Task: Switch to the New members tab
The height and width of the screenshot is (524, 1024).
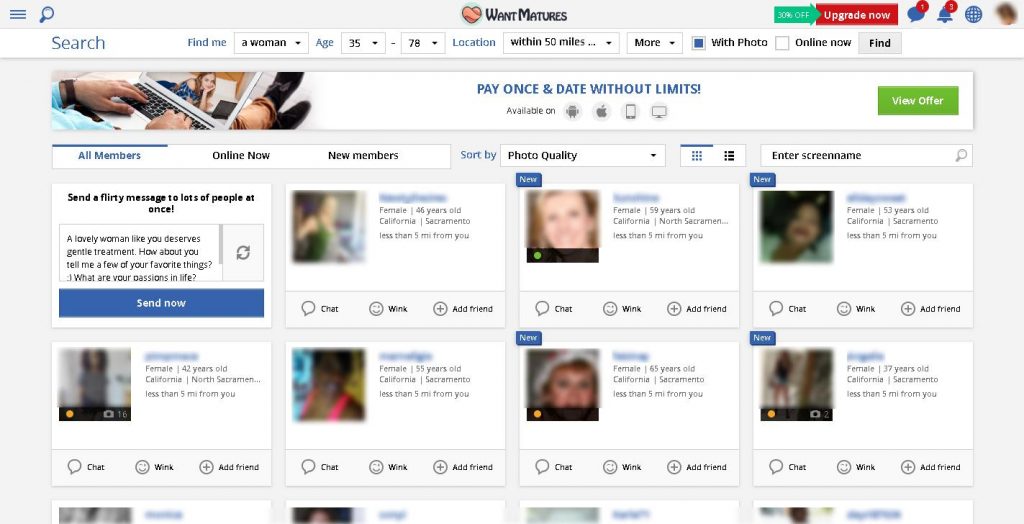Action: click(x=363, y=156)
